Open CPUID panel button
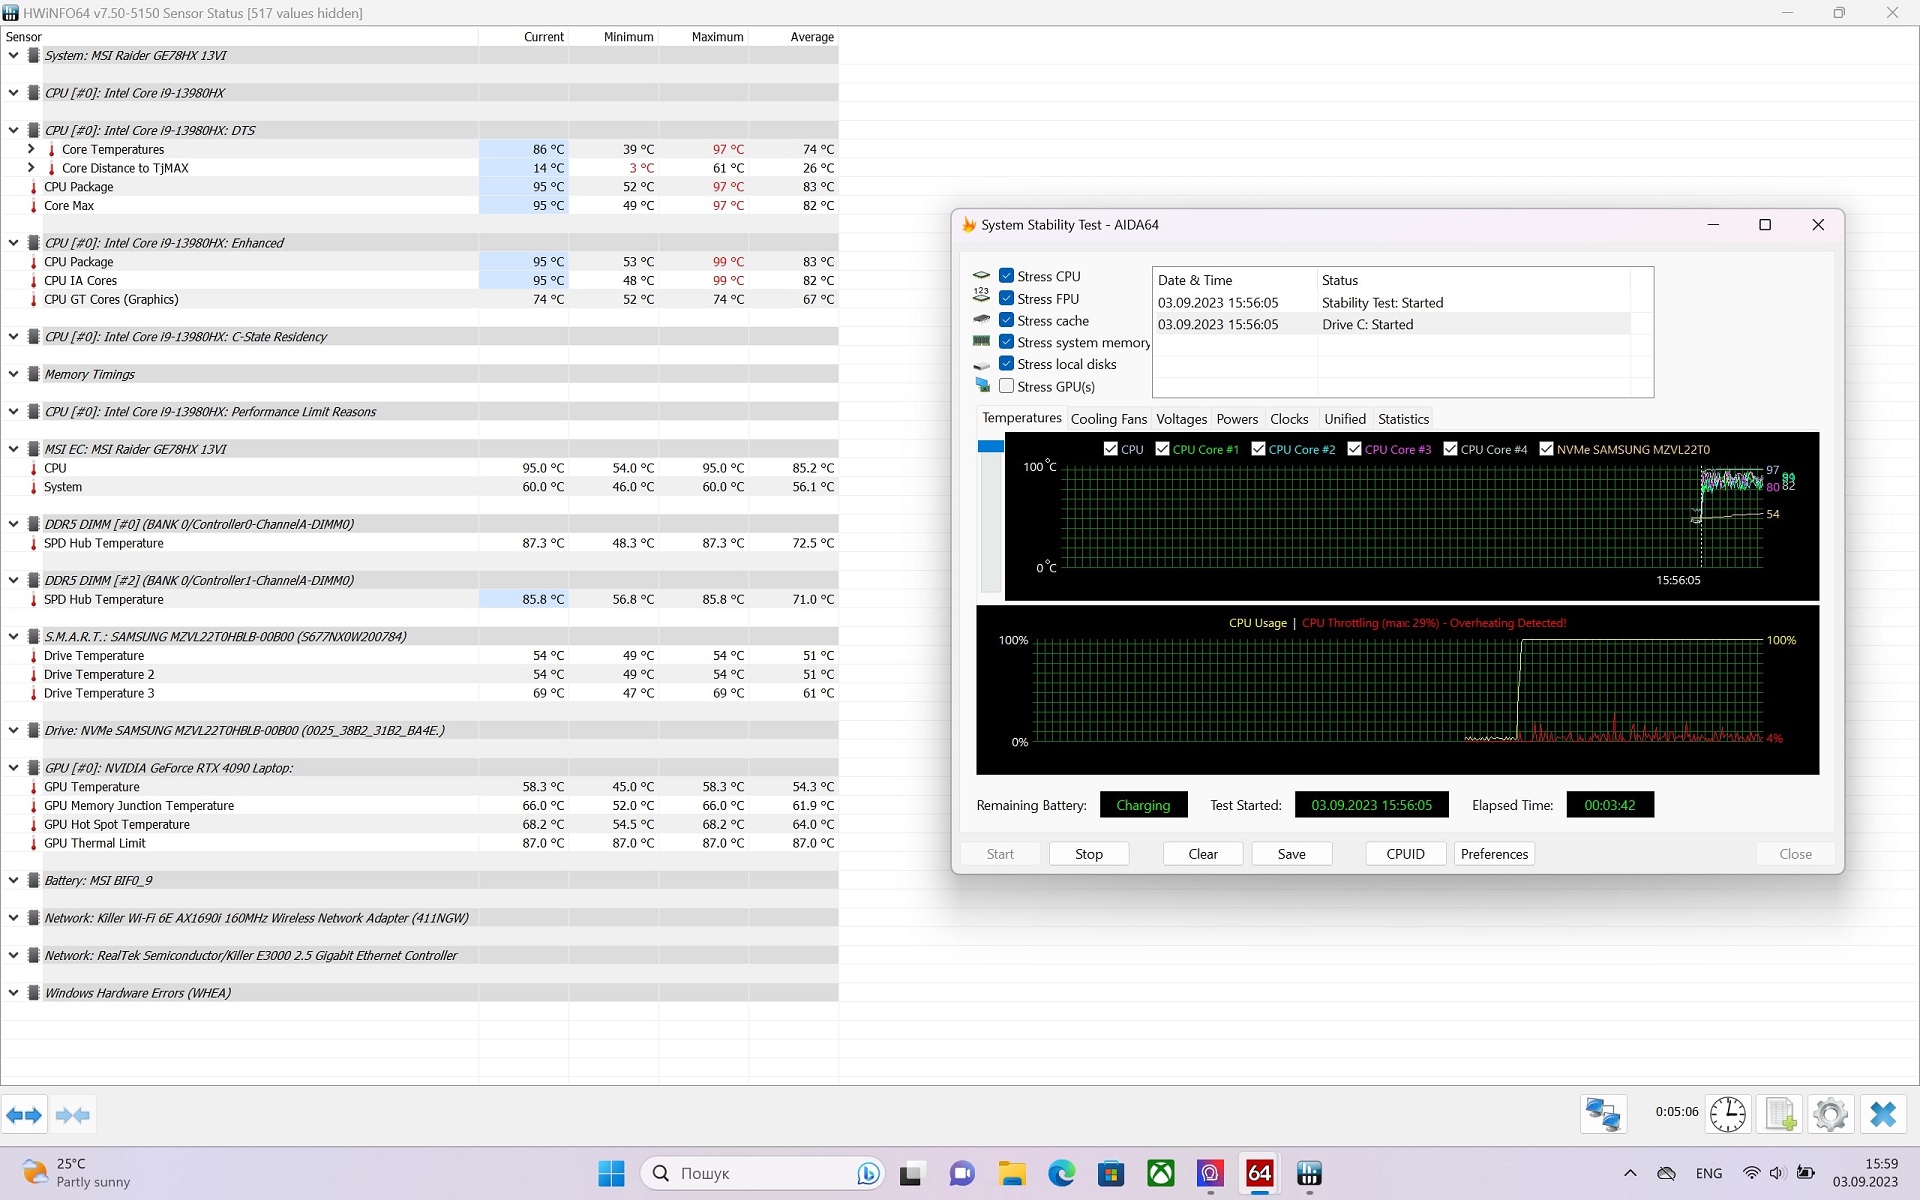The image size is (1920, 1200). click(1405, 854)
